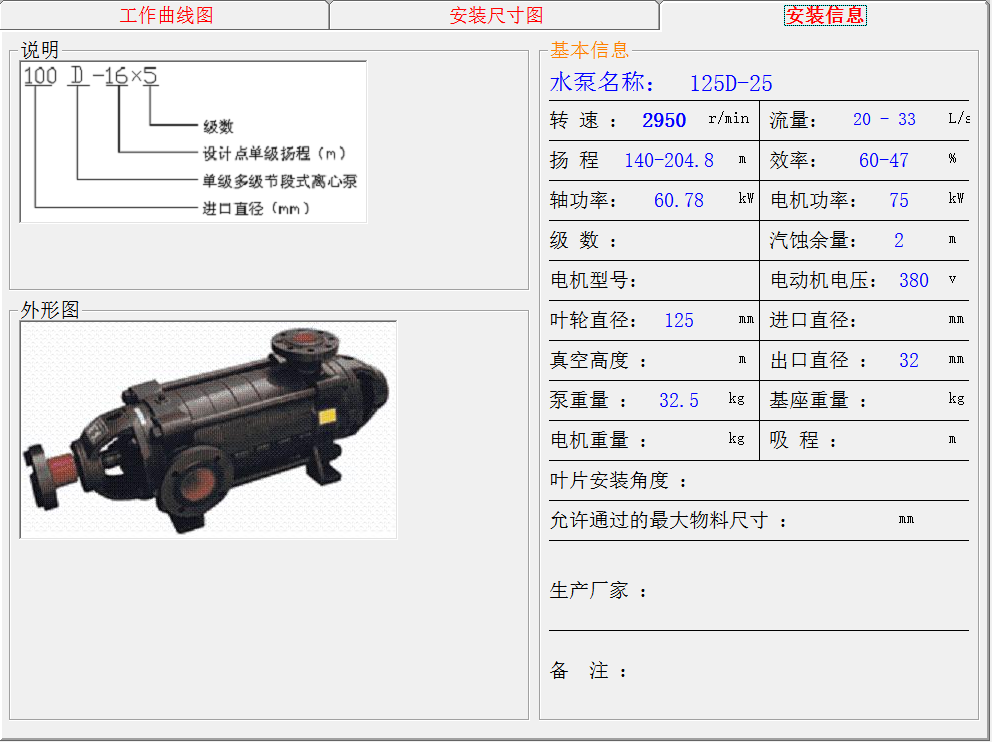Click the r/min unit next to speed

coord(729,118)
